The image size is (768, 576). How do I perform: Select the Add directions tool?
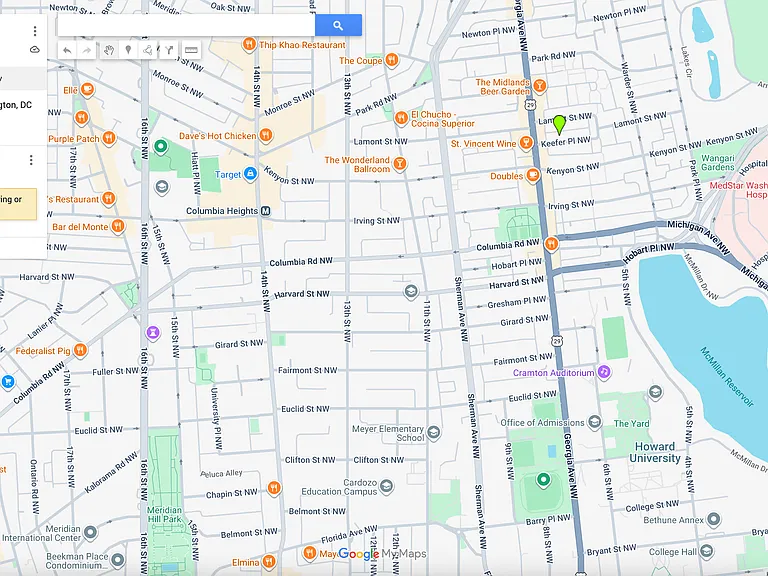click(x=169, y=50)
